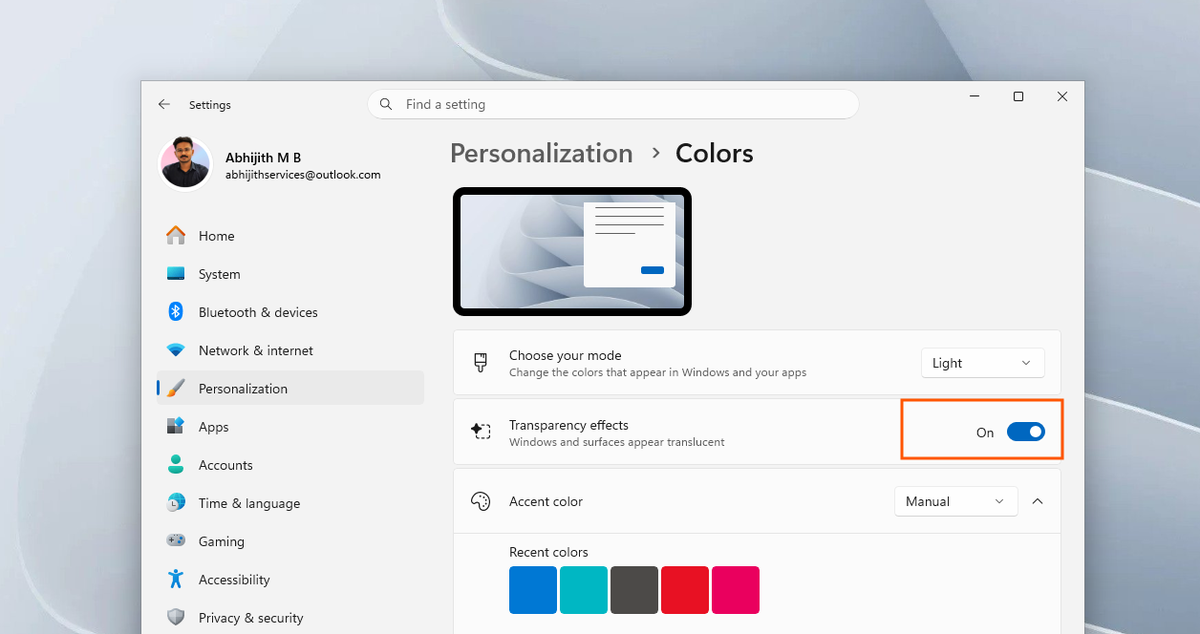Minimize the Settings window
The image size is (1200, 634).
click(x=974, y=97)
